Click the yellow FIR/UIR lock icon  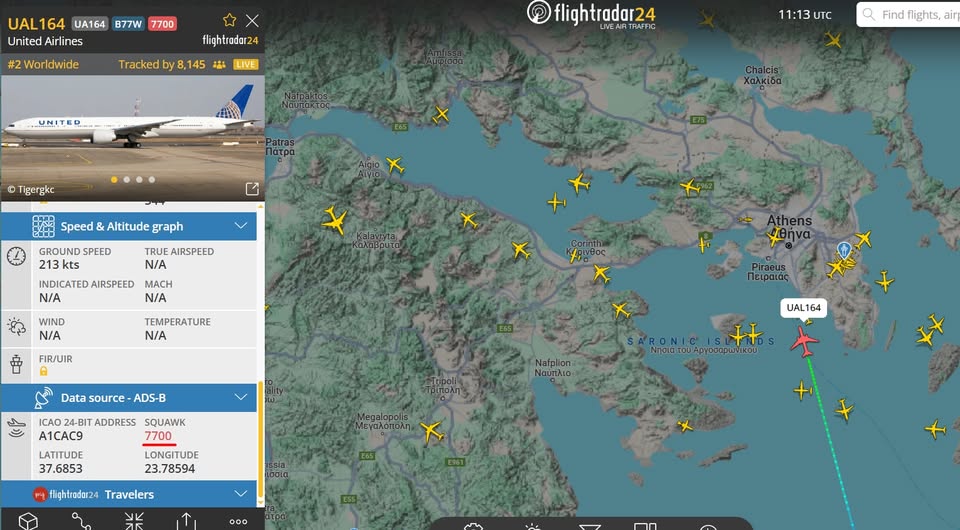click(x=43, y=371)
